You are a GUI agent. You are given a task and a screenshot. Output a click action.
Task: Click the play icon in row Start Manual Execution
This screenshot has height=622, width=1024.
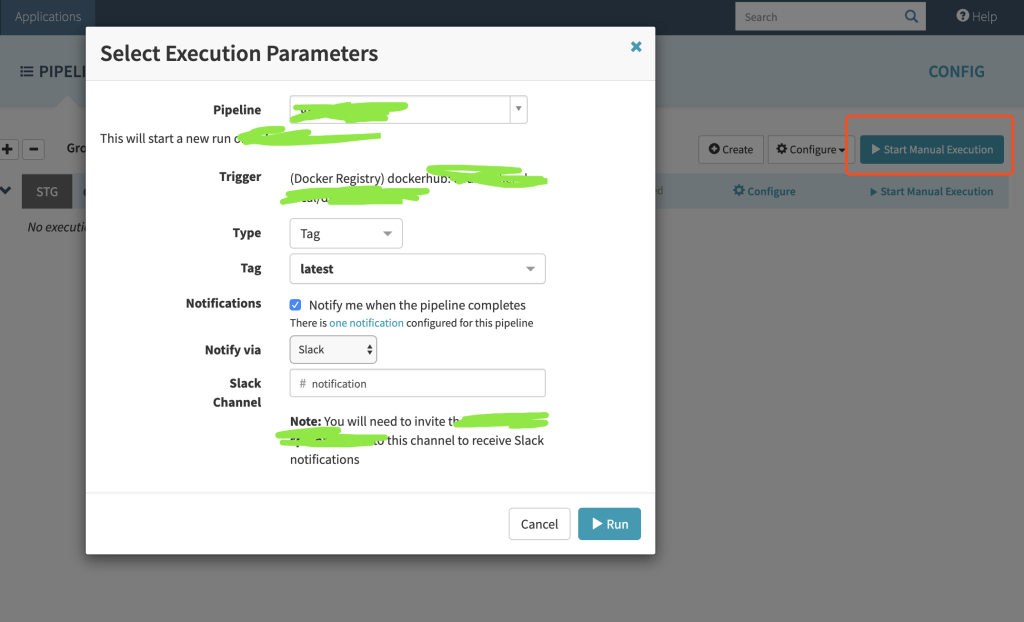874,191
